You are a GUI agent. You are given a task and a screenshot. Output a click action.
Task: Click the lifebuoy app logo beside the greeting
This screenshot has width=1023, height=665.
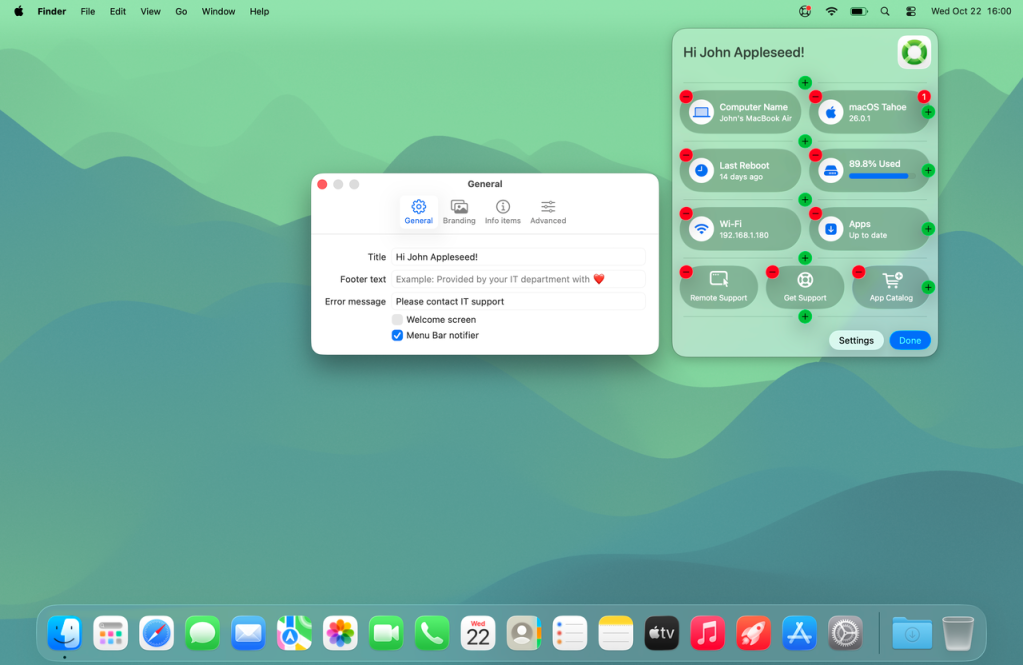(913, 51)
